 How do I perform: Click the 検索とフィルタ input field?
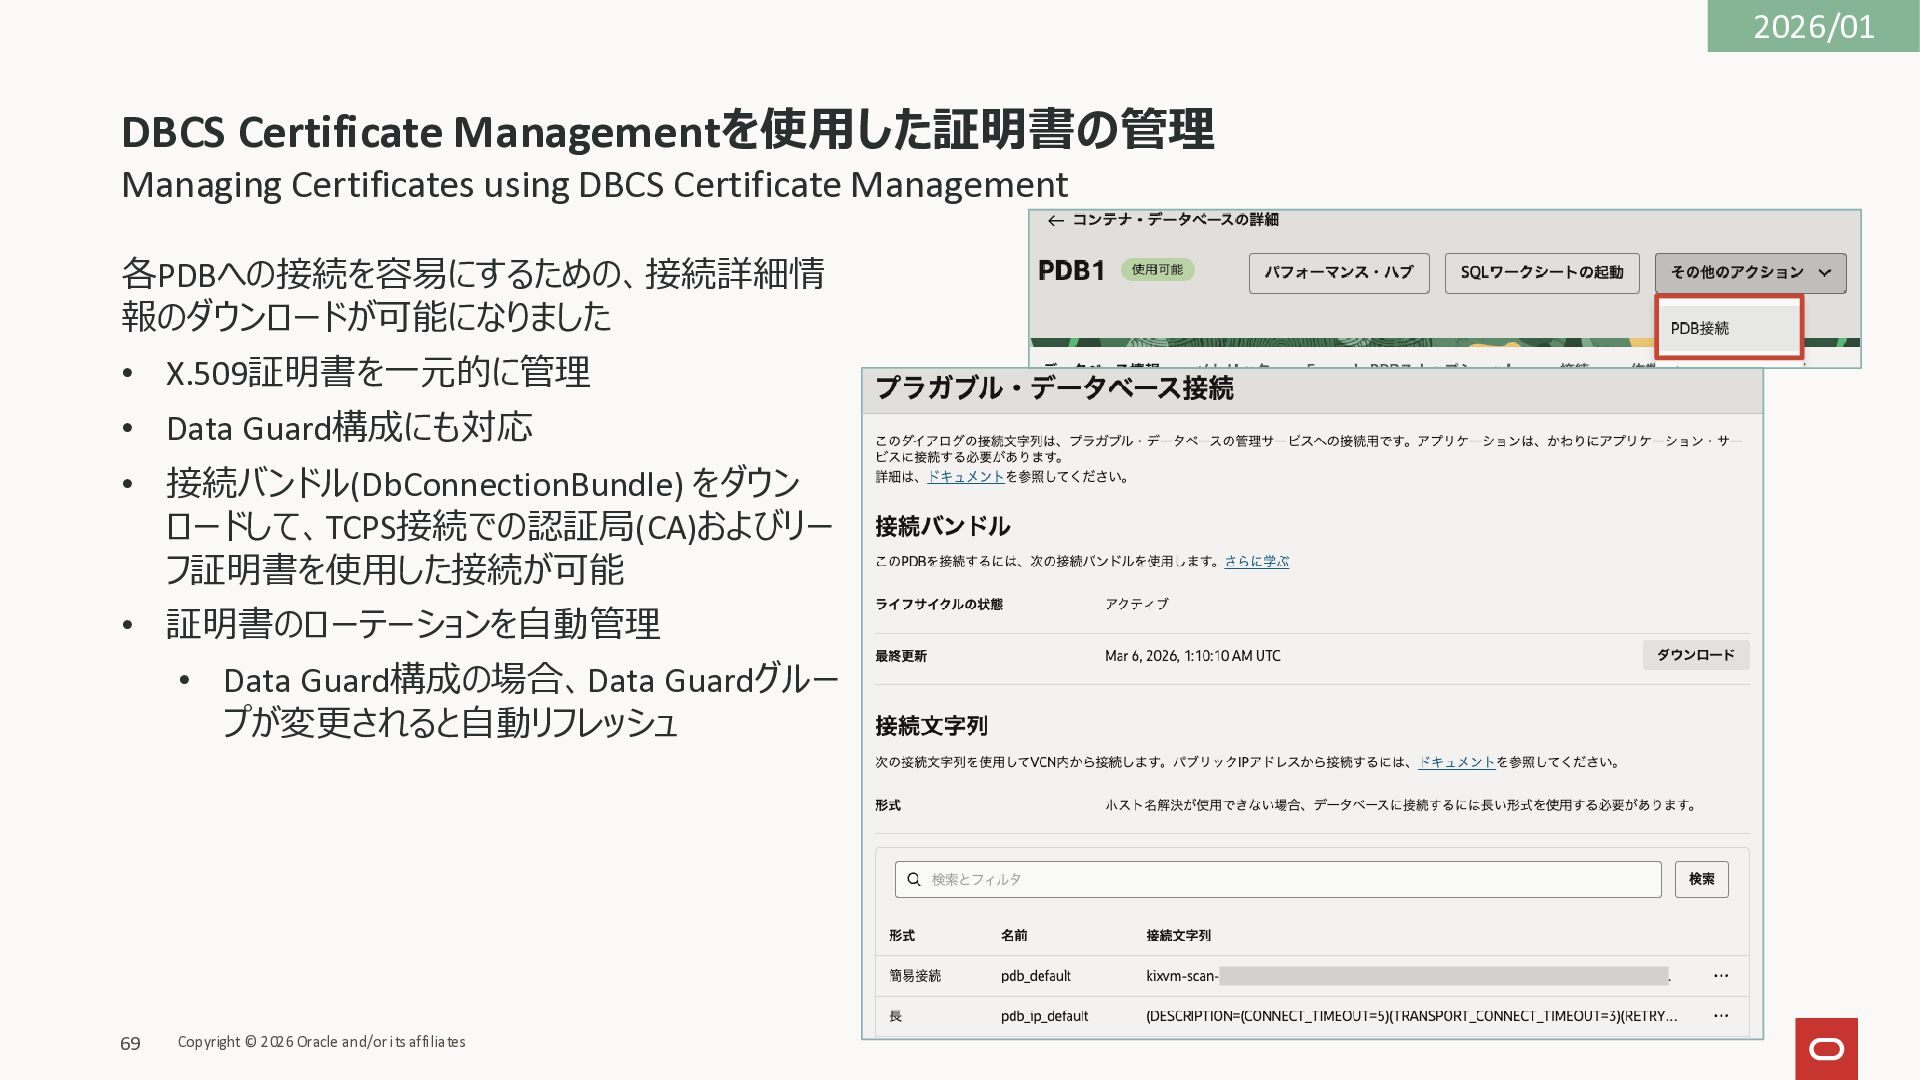pyautogui.click(x=1290, y=880)
